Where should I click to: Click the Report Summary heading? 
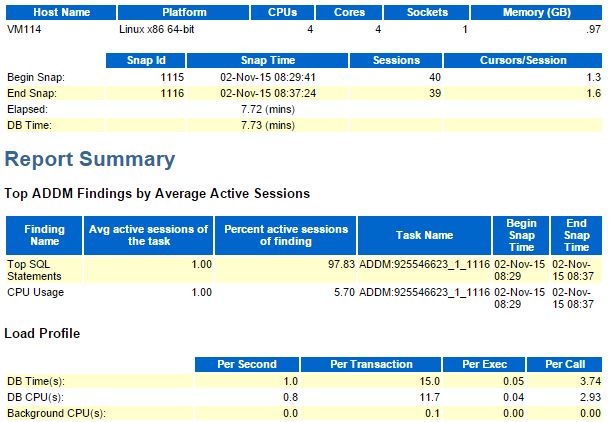90,159
